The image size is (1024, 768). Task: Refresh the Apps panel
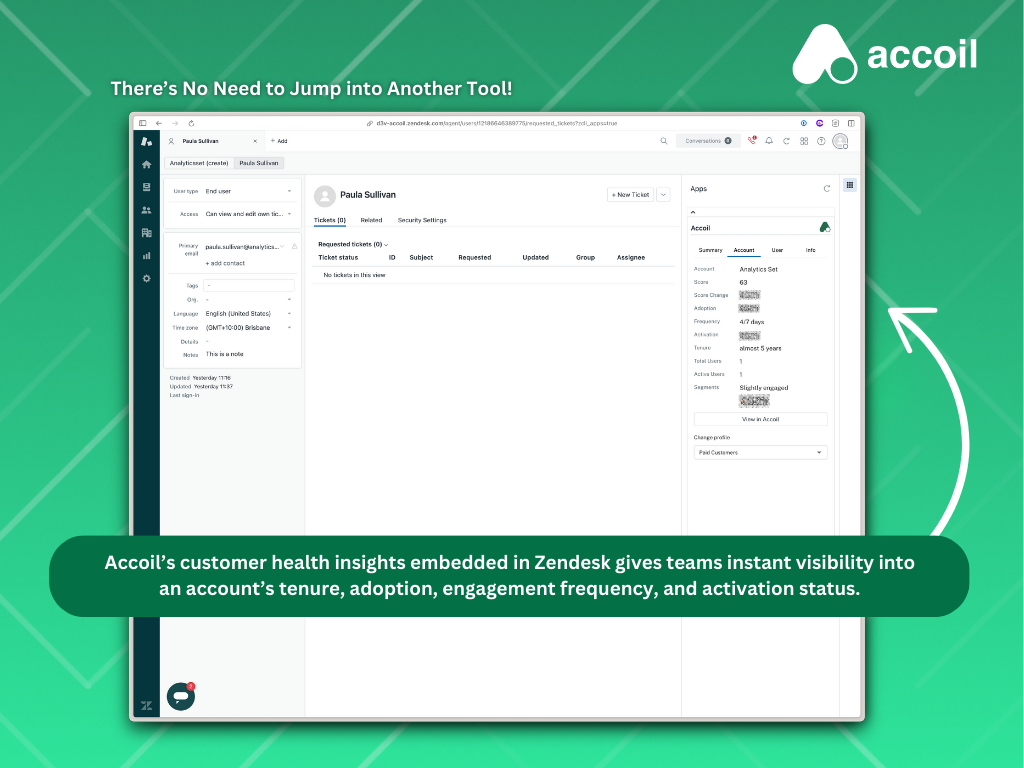(x=826, y=188)
